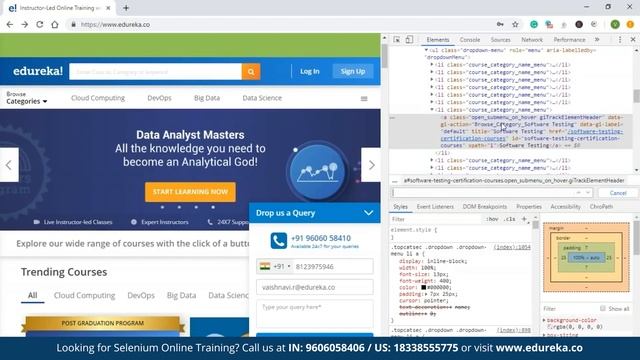The width and height of the screenshot is (640, 360).
Task: Open the Browse Categories dropdown
Action: click(27, 98)
